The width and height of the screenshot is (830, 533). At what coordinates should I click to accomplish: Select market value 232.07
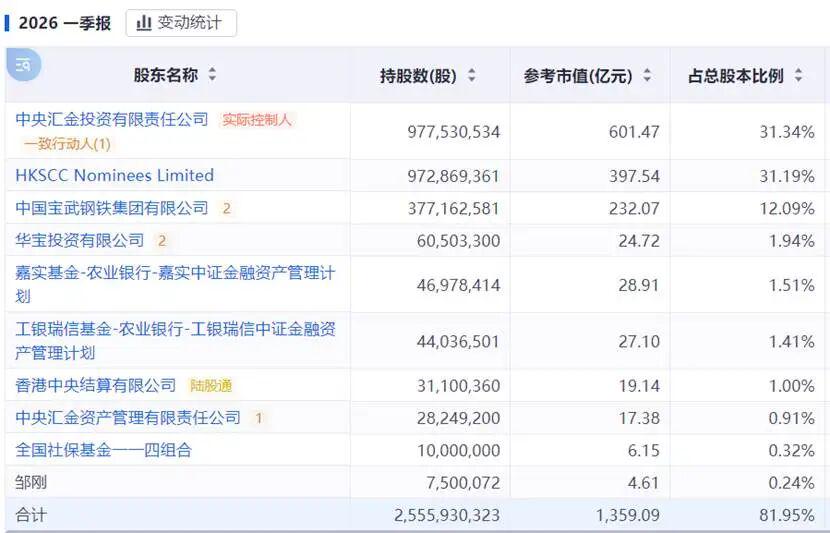point(634,209)
